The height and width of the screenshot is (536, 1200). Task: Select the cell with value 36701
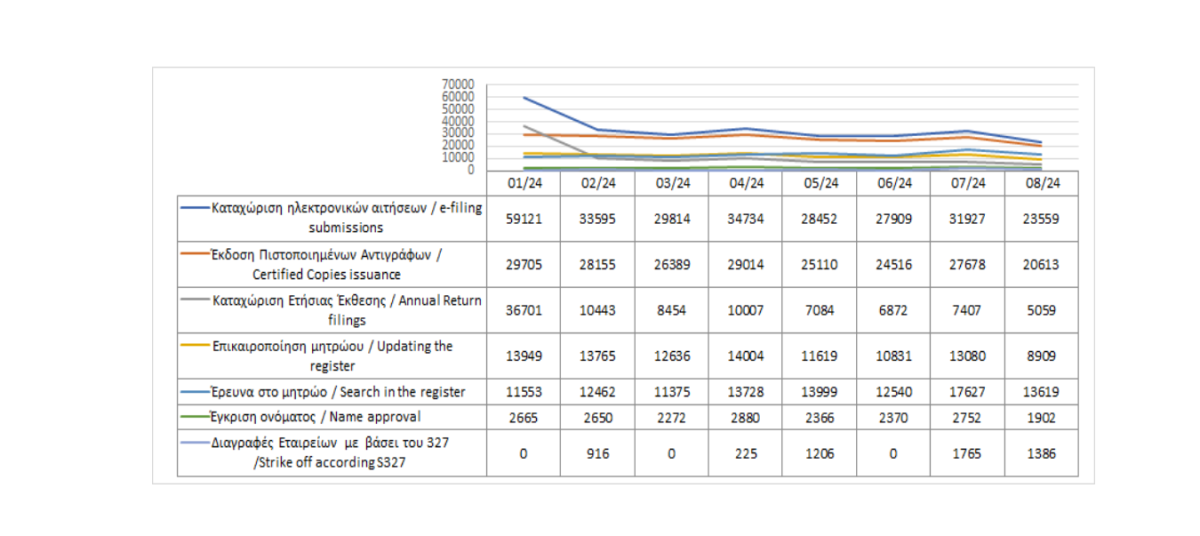(523, 311)
